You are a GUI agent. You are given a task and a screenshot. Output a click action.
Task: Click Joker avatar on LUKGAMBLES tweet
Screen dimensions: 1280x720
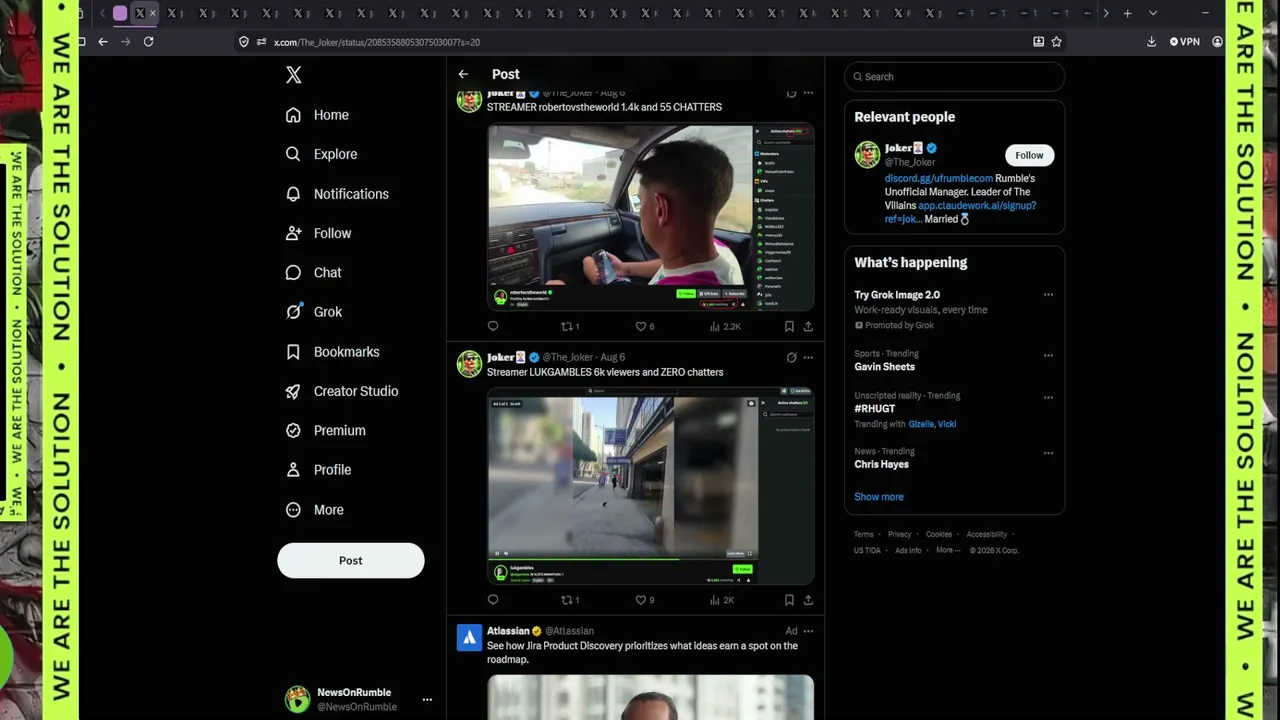(x=469, y=364)
